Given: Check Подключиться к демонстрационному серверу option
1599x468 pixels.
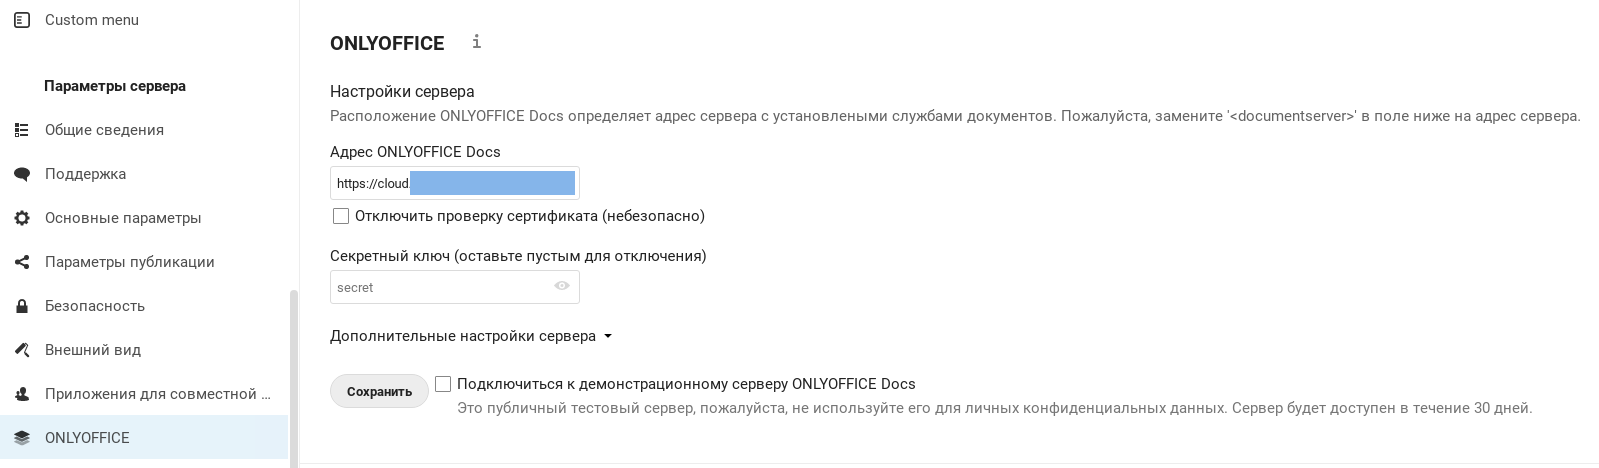Looking at the screenshot, I should [443, 384].
